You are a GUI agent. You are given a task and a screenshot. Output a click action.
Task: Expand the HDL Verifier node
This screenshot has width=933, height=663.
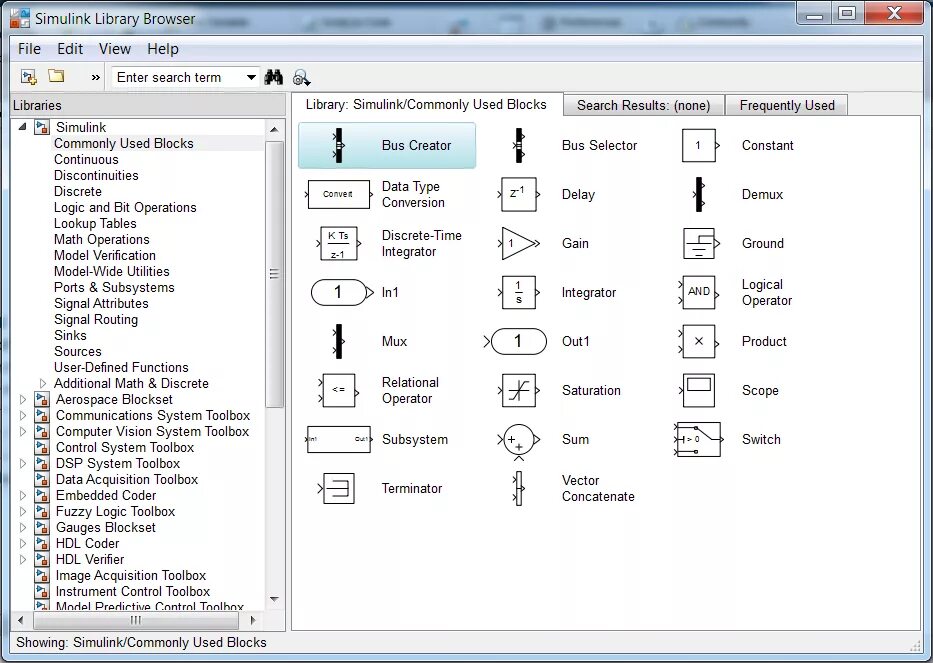pyautogui.click(x=23, y=559)
